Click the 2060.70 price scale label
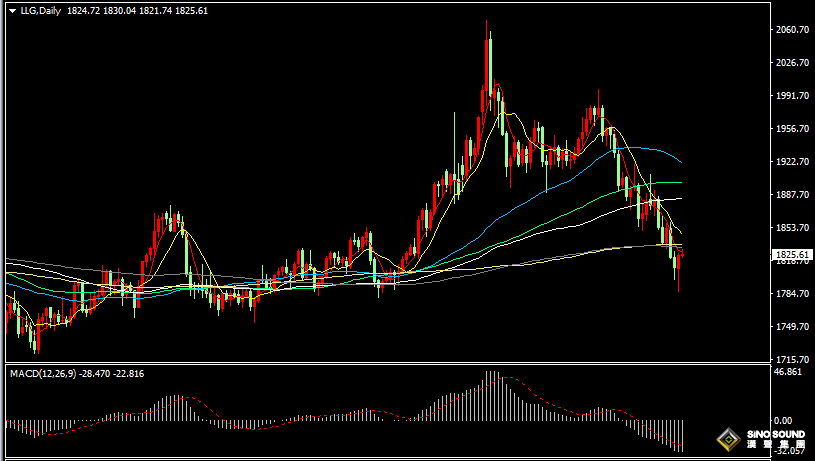Screen dimensions: 815x461 792,30
